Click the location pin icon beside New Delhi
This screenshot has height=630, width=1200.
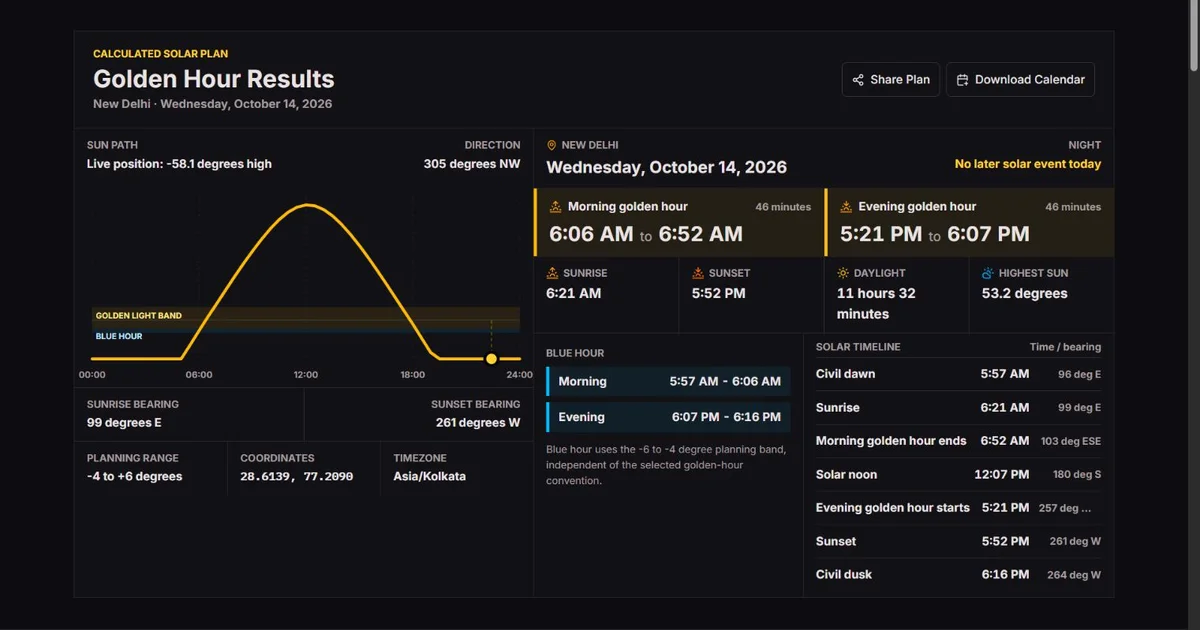coord(551,145)
